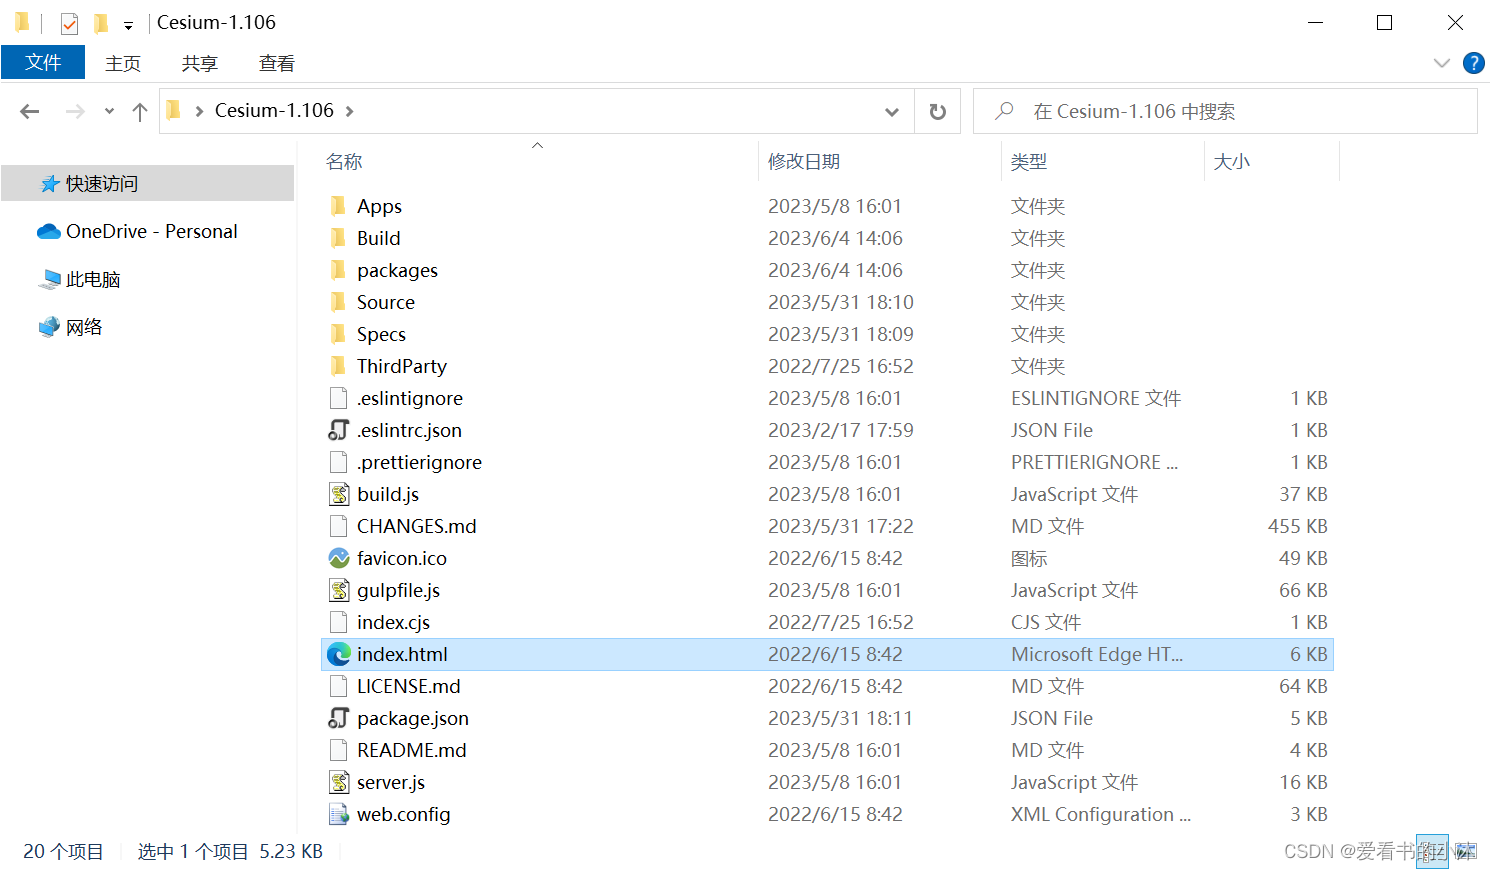Click the New Folder quick access icon
This screenshot has width=1491, height=870.
coord(101,23)
